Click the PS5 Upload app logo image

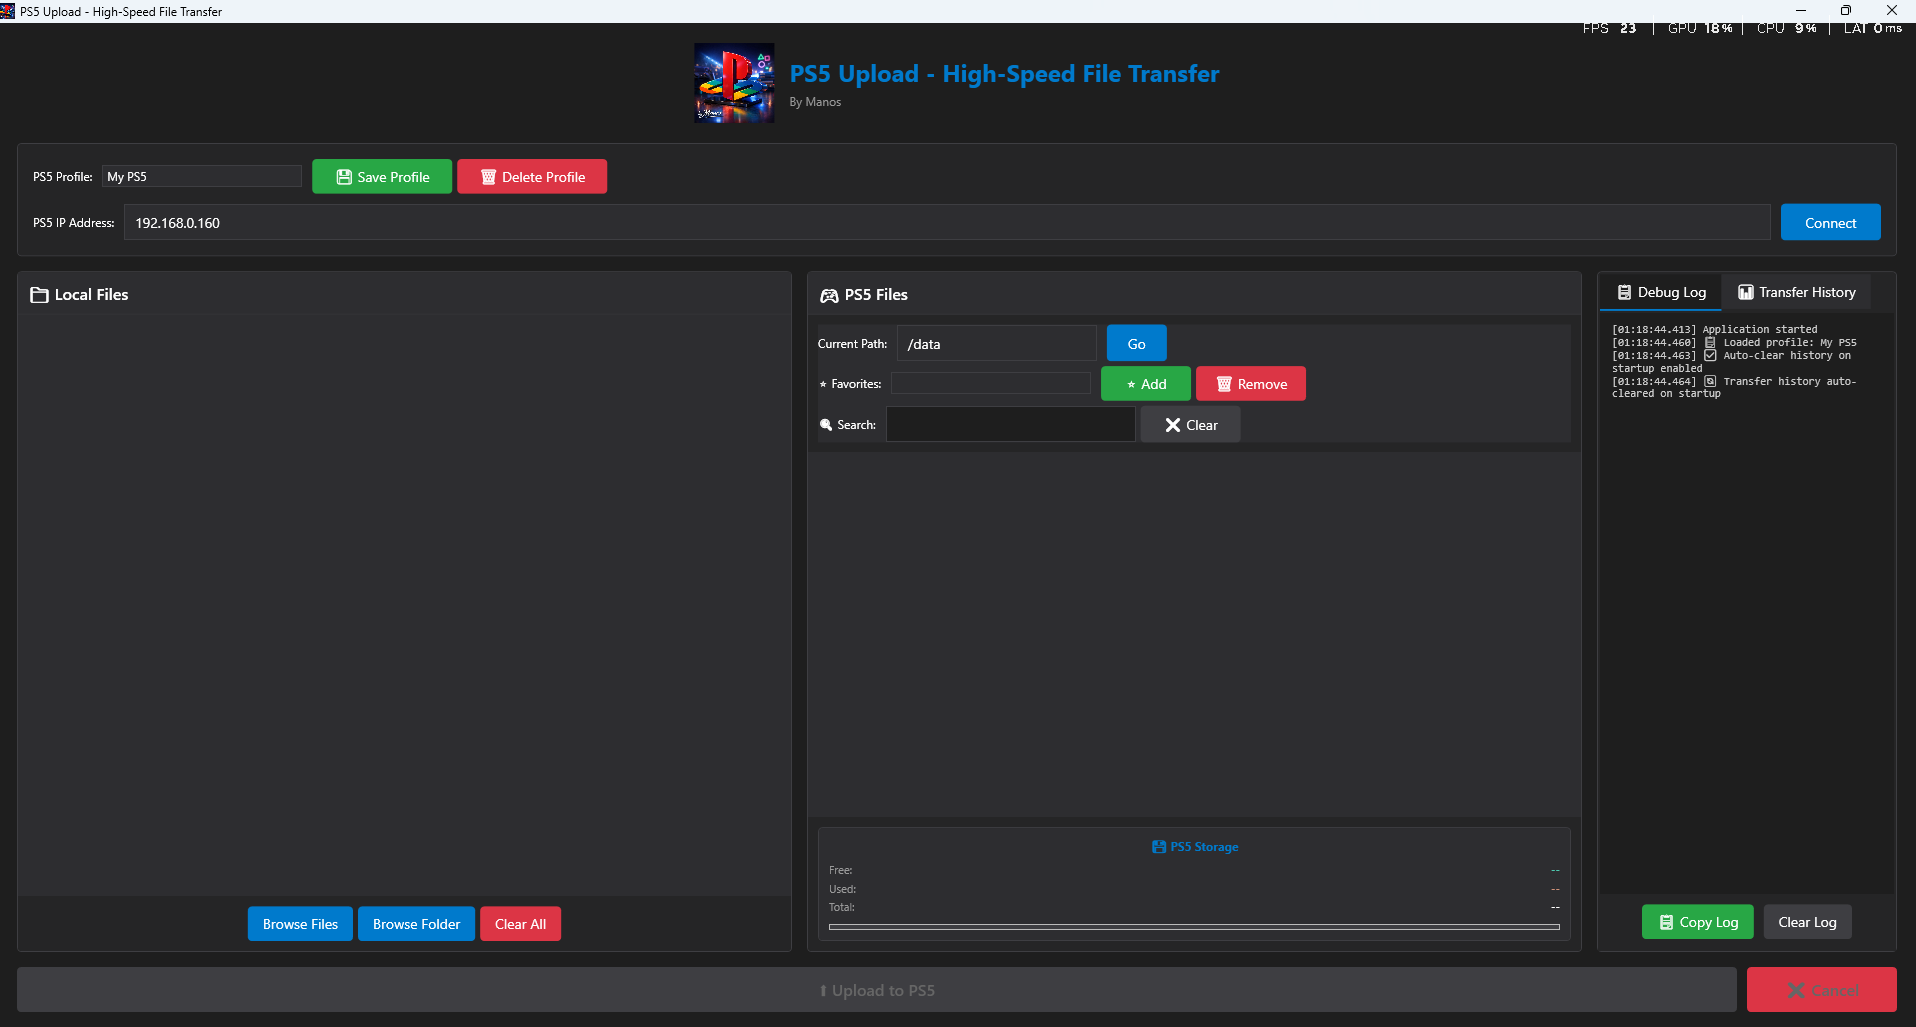734,83
